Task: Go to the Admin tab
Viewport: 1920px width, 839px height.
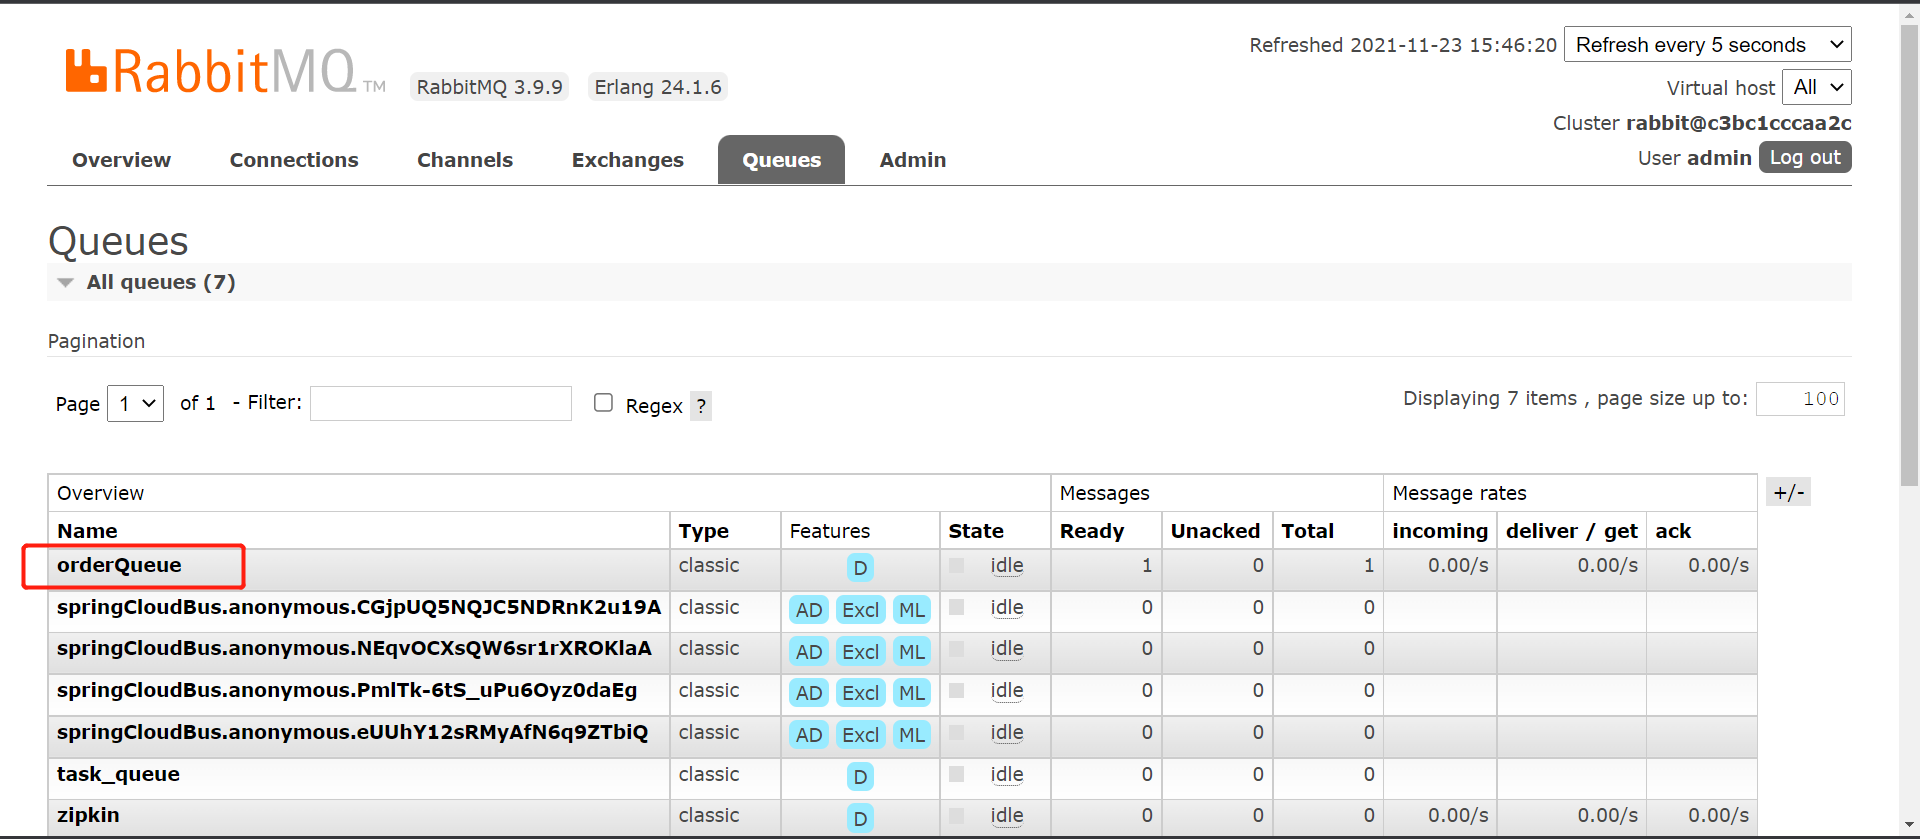Action: 913,160
